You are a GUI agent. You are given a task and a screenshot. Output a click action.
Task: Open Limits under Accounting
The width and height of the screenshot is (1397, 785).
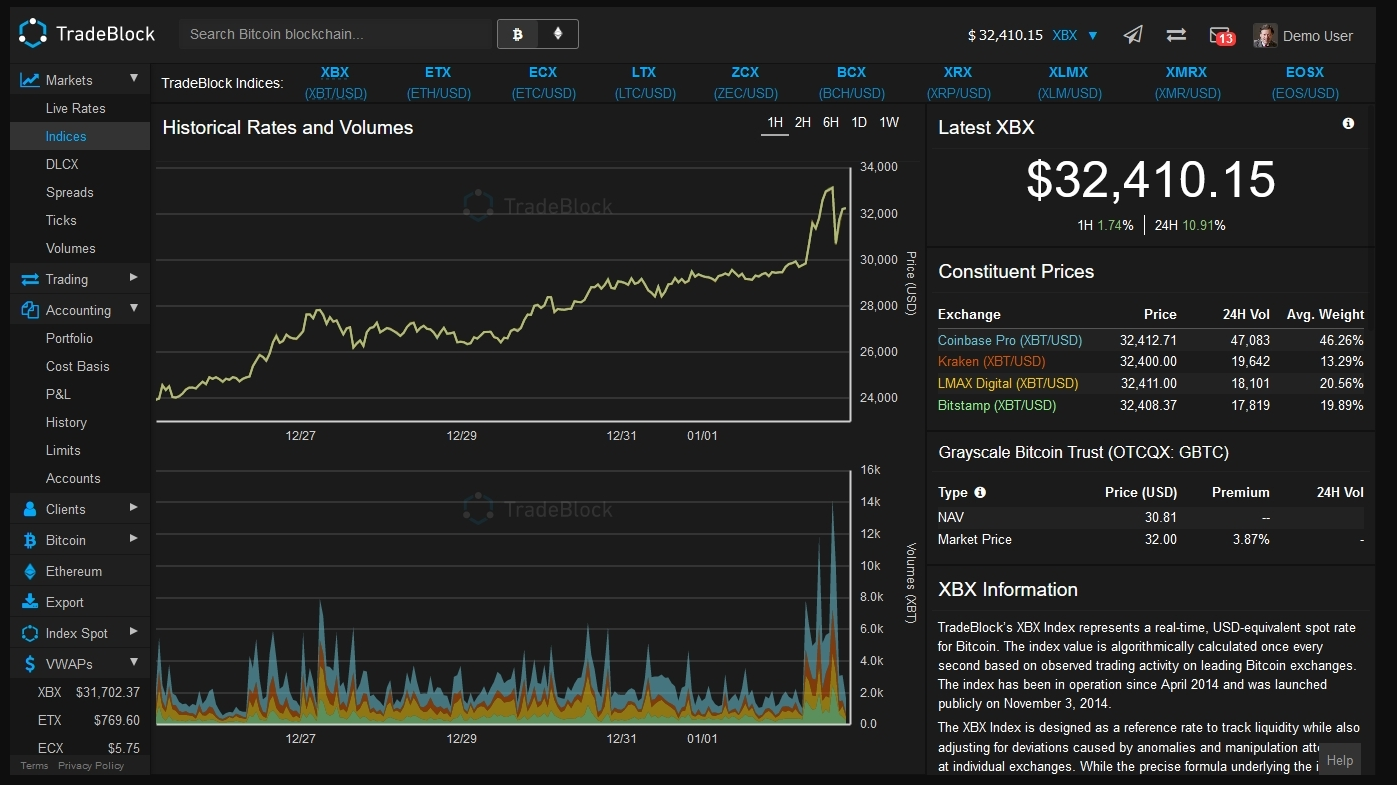coord(63,450)
